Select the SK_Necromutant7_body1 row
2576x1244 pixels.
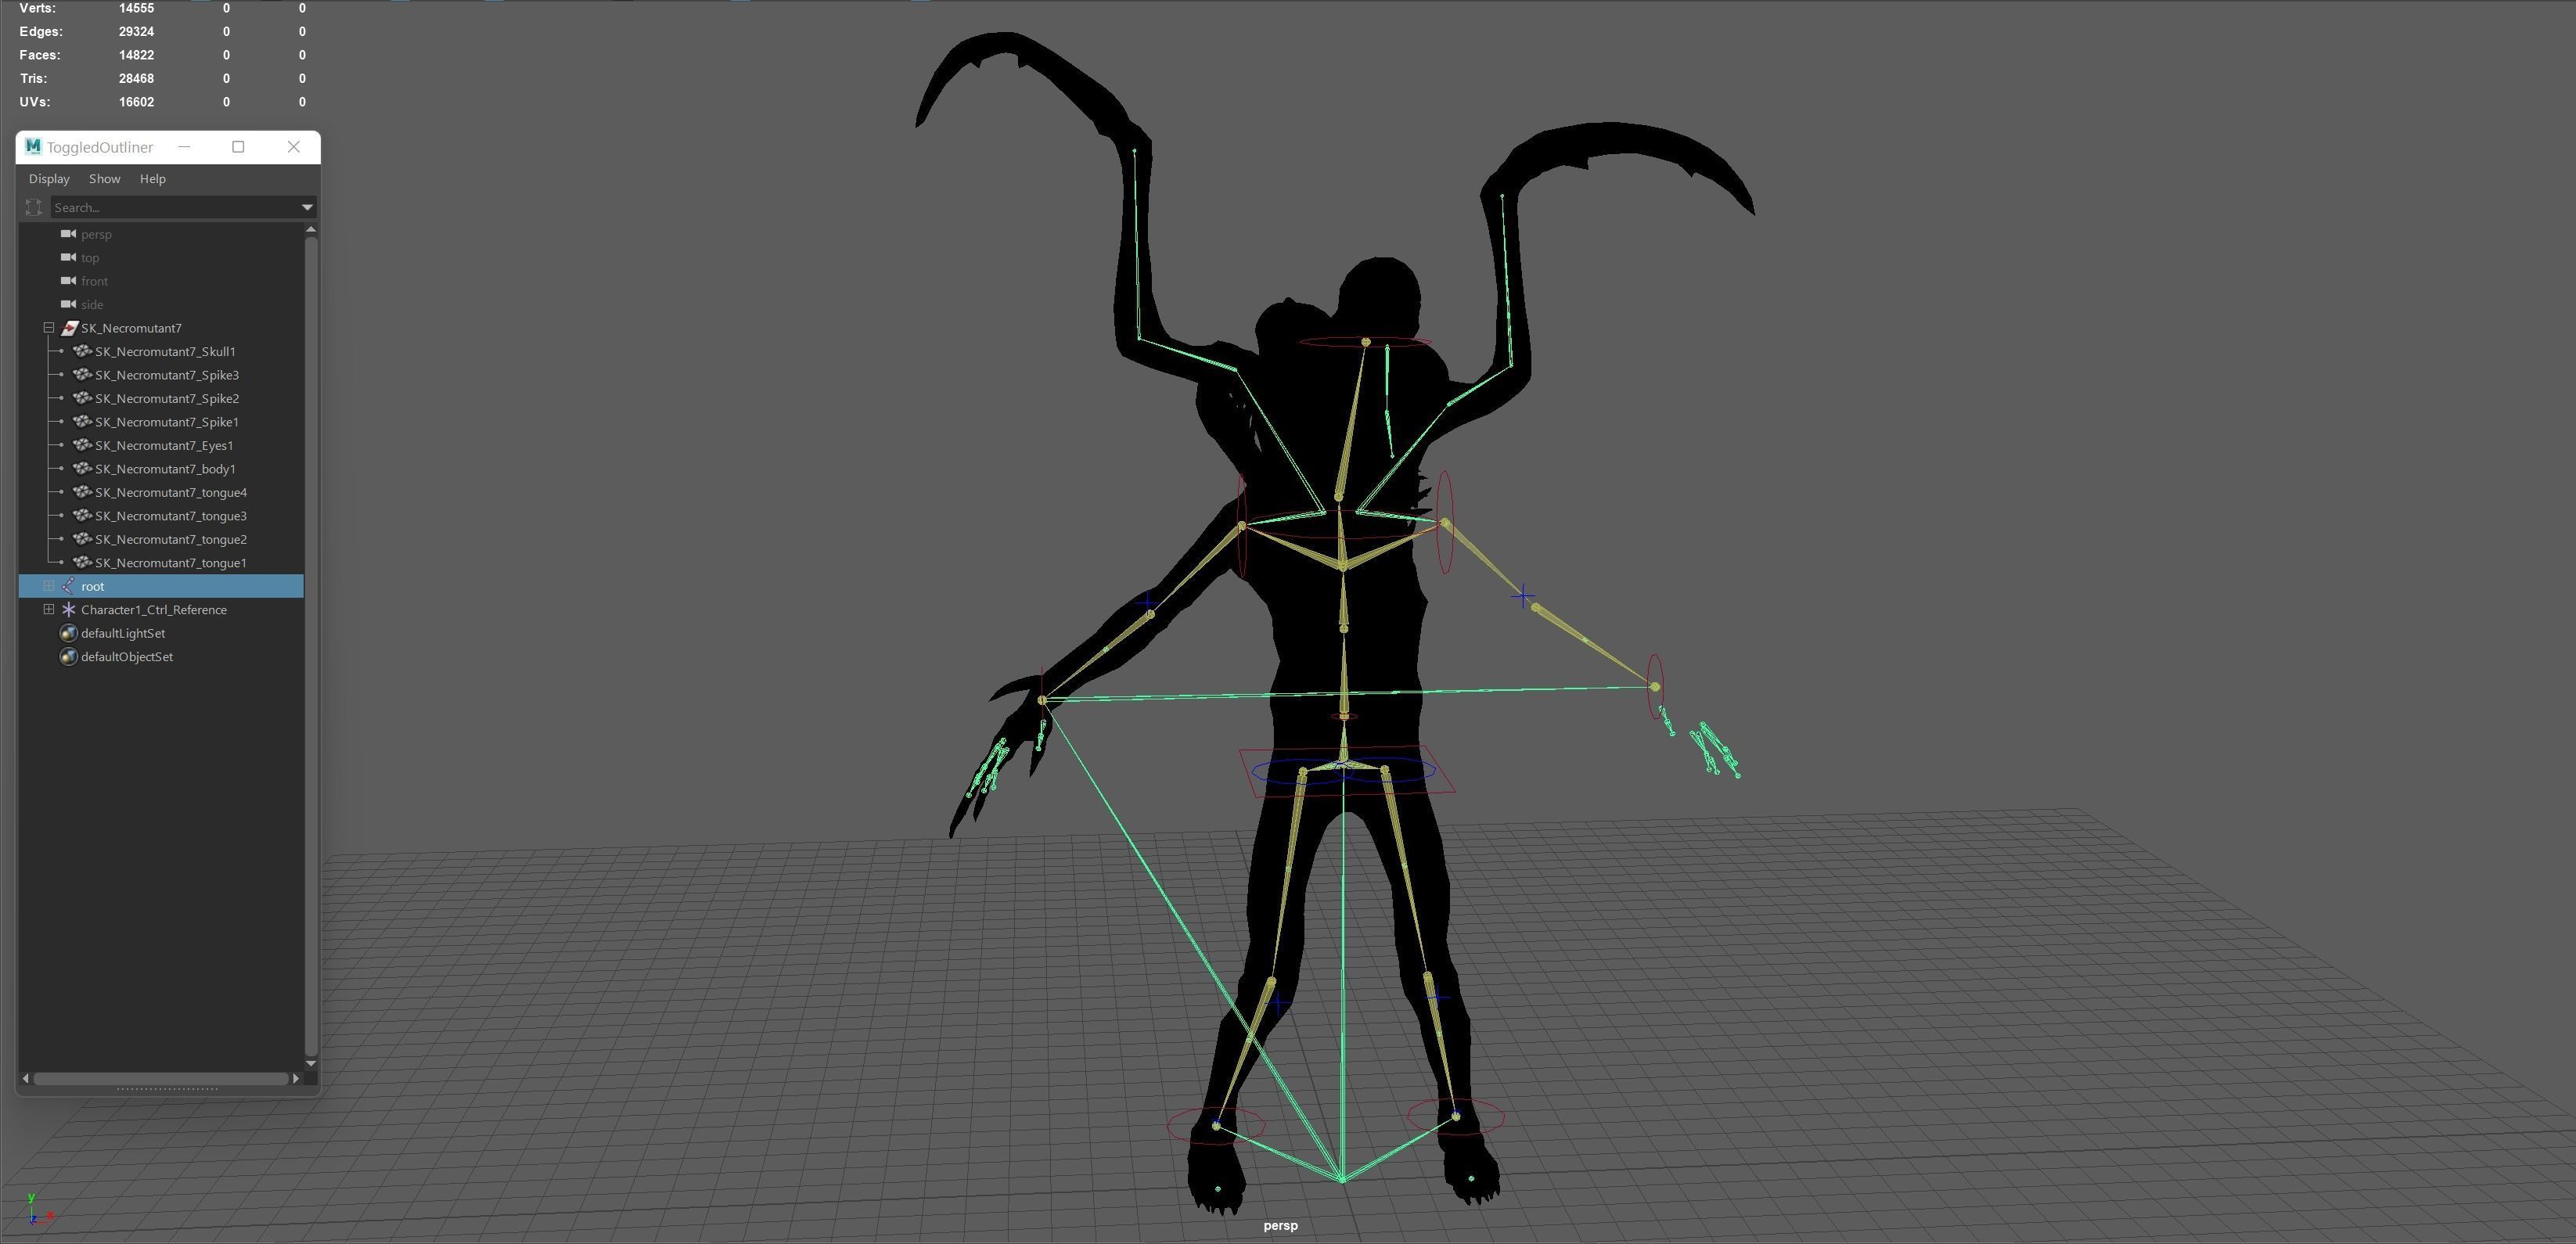[x=161, y=469]
